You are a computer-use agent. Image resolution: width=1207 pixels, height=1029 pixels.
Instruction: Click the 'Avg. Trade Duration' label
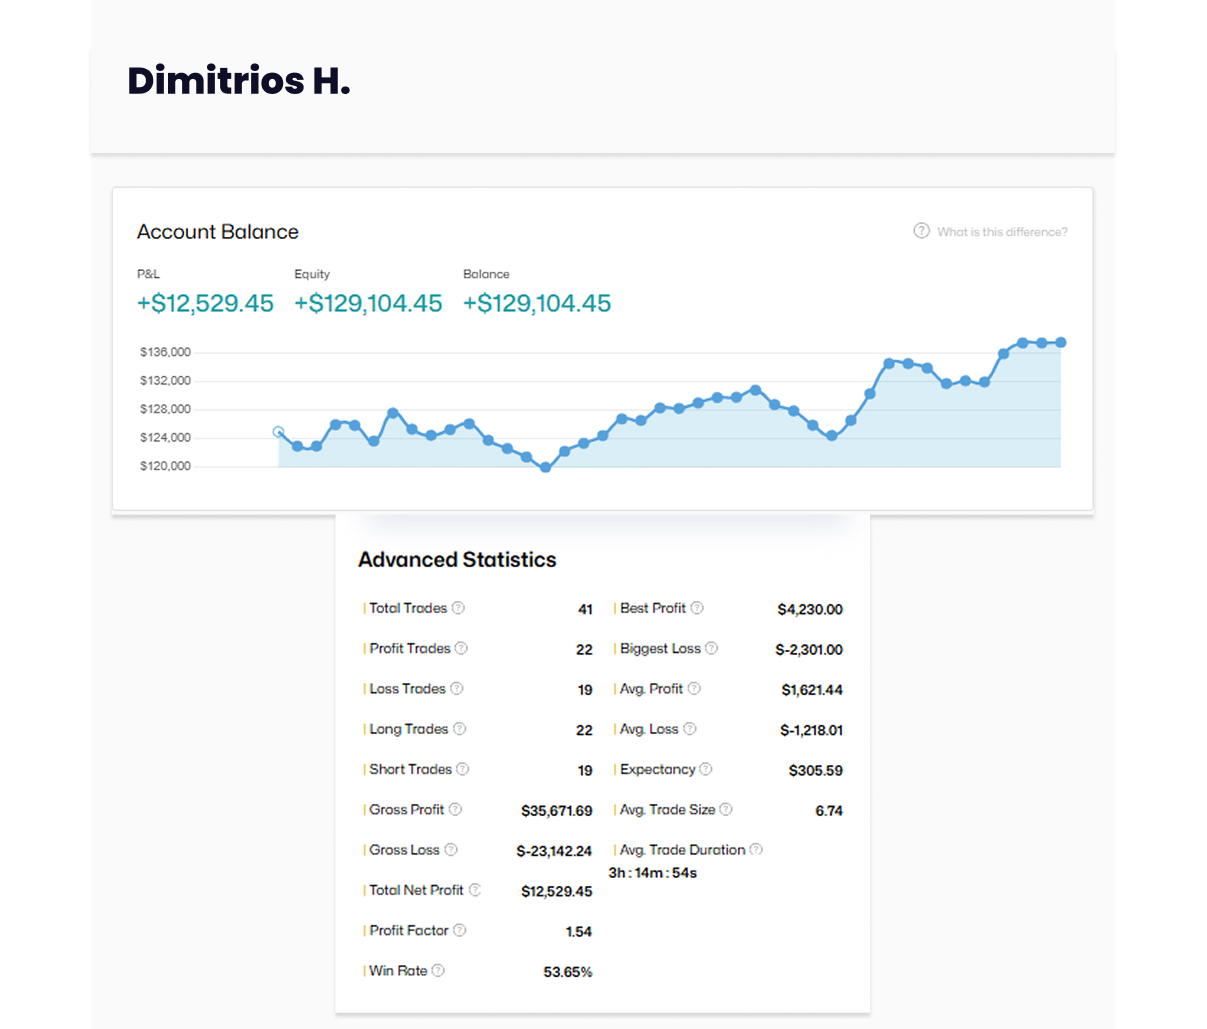point(683,850)
